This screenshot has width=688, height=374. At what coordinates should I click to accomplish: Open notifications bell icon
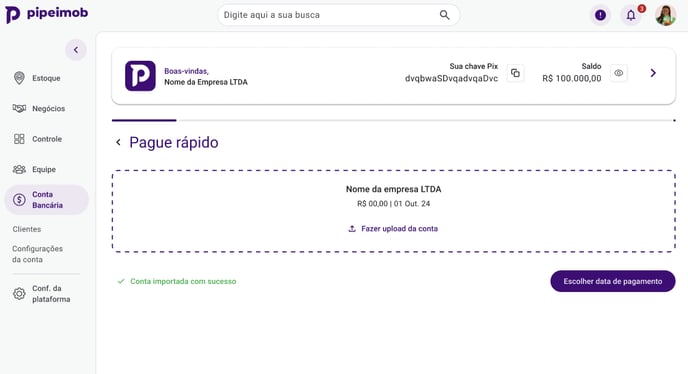pos(631,15)
